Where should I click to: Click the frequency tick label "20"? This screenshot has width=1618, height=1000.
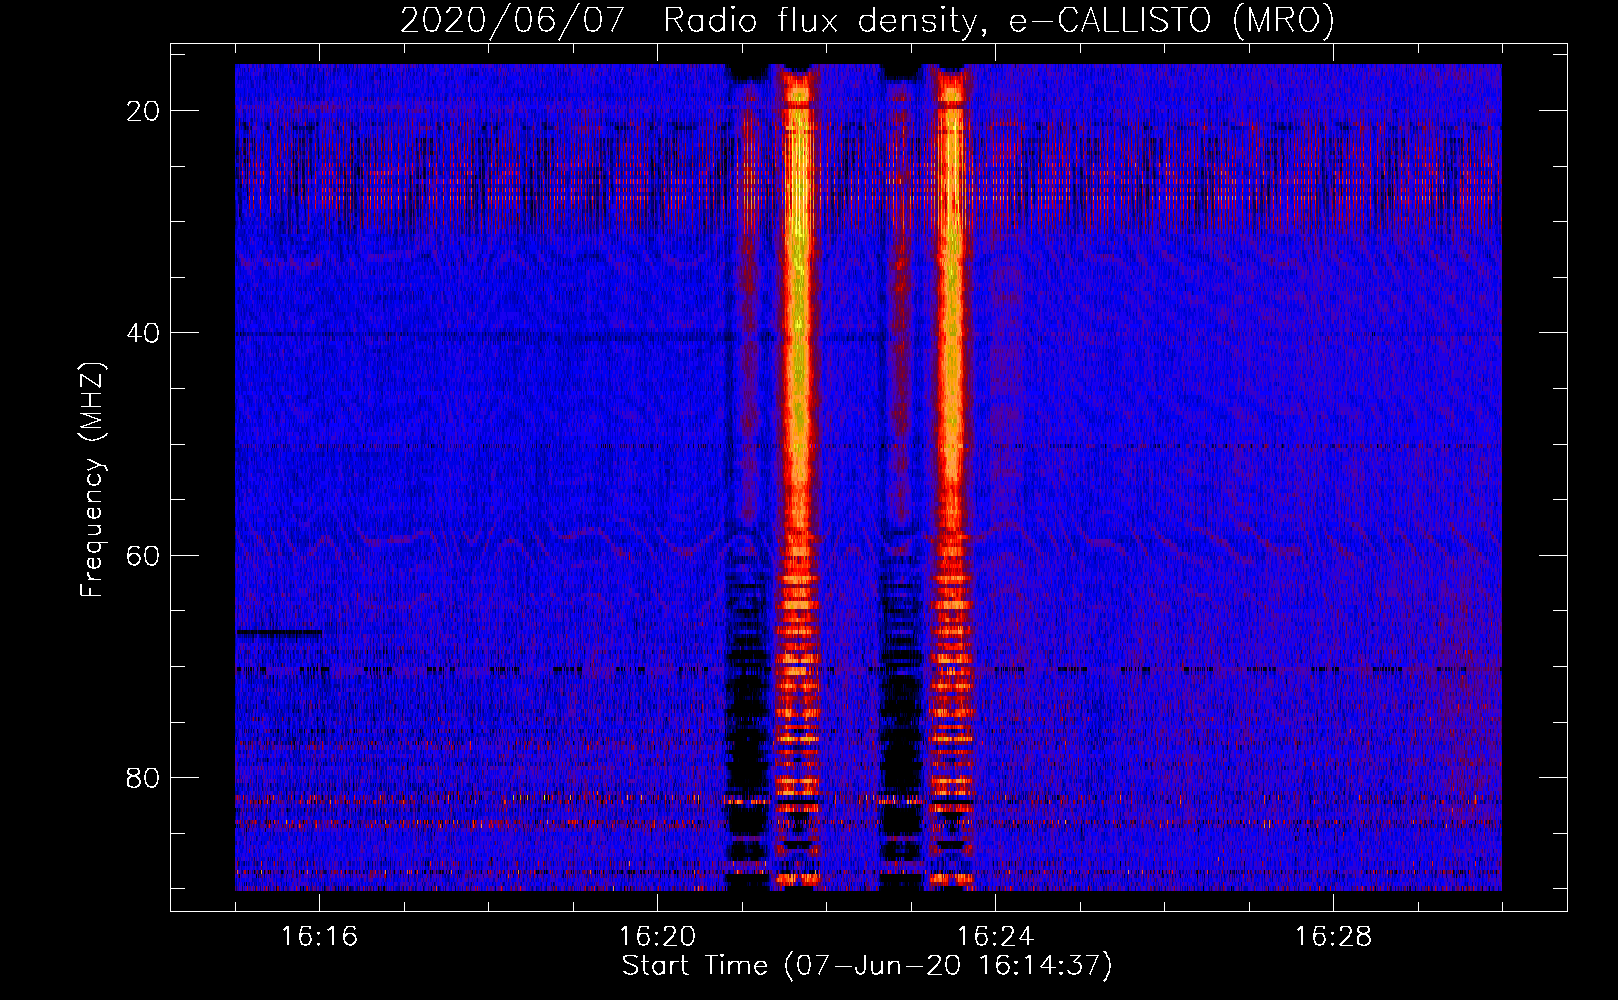(x=144, y=111)
